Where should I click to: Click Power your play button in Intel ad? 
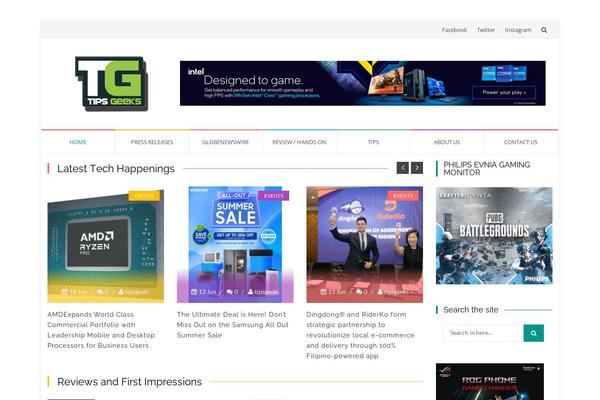coord(504,92)
